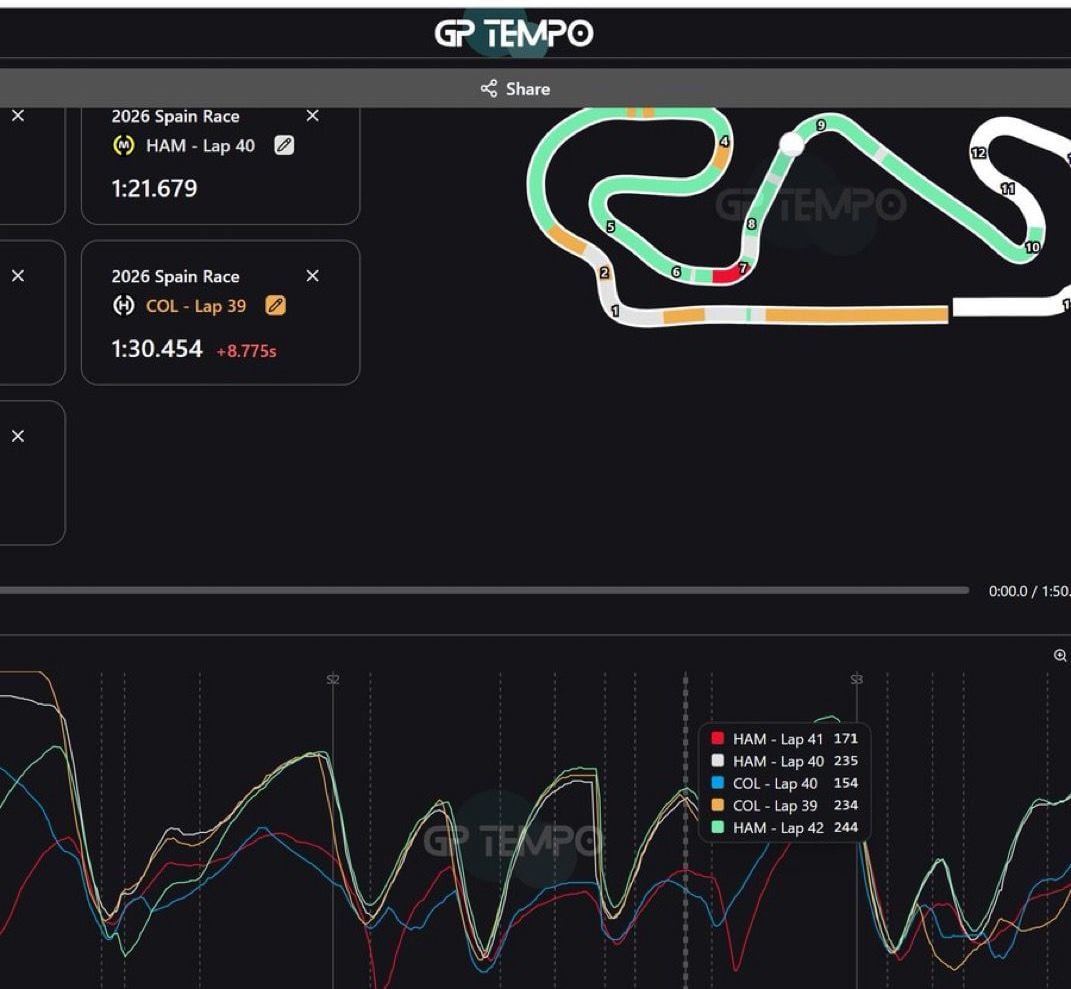Click turn 6 marker on track map
Image resolution: width=1071 pixels, height=989 pixels.
(x=676, y=272)
